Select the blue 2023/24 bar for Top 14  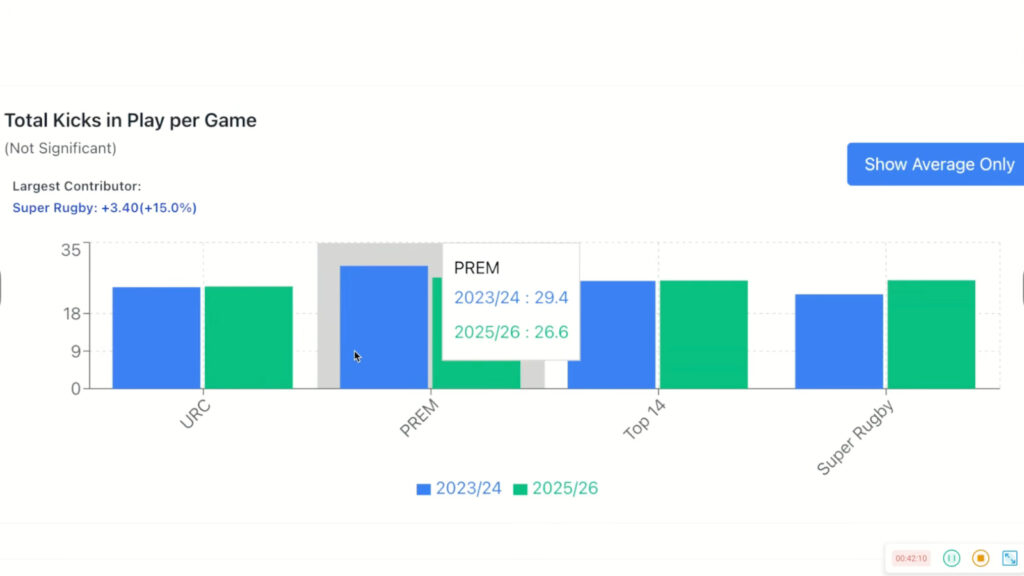coord(611,335)
